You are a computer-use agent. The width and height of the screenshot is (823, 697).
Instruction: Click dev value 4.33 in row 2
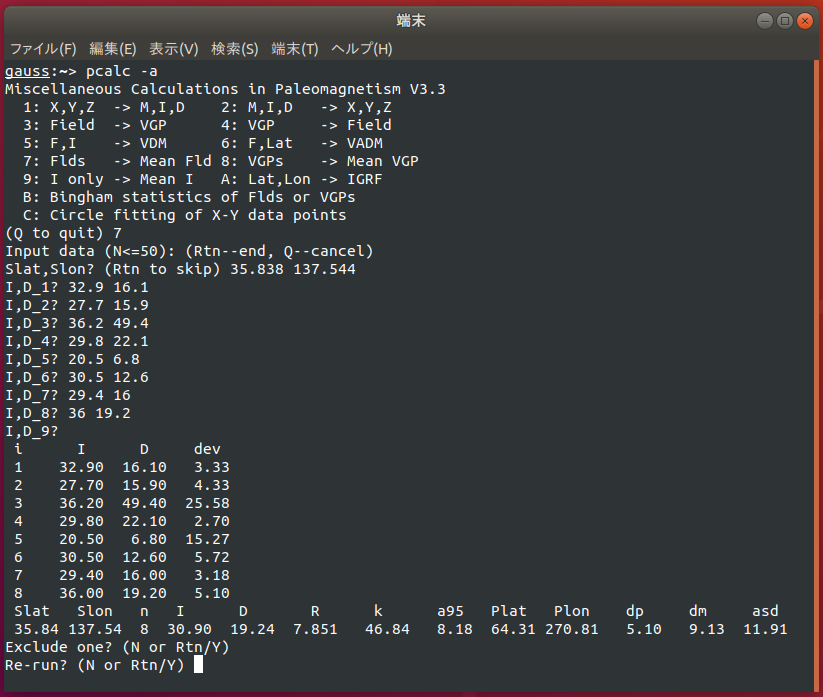click(x=212, y=485)
